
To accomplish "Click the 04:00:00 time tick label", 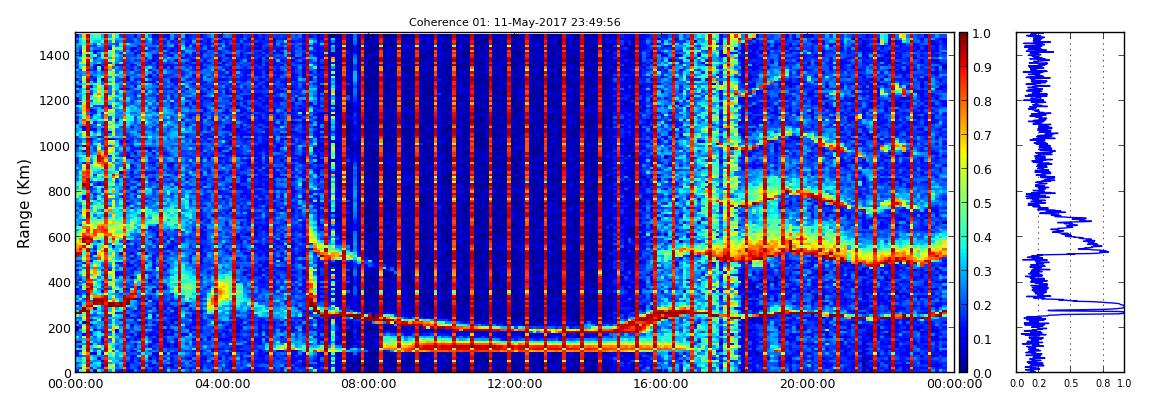I will [x=220, y=384].
